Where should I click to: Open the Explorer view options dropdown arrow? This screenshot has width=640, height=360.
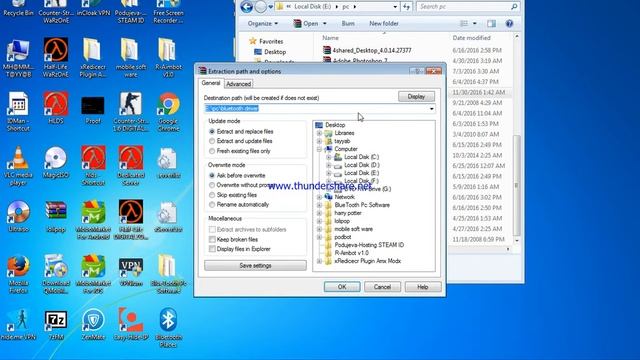(475, 24)
